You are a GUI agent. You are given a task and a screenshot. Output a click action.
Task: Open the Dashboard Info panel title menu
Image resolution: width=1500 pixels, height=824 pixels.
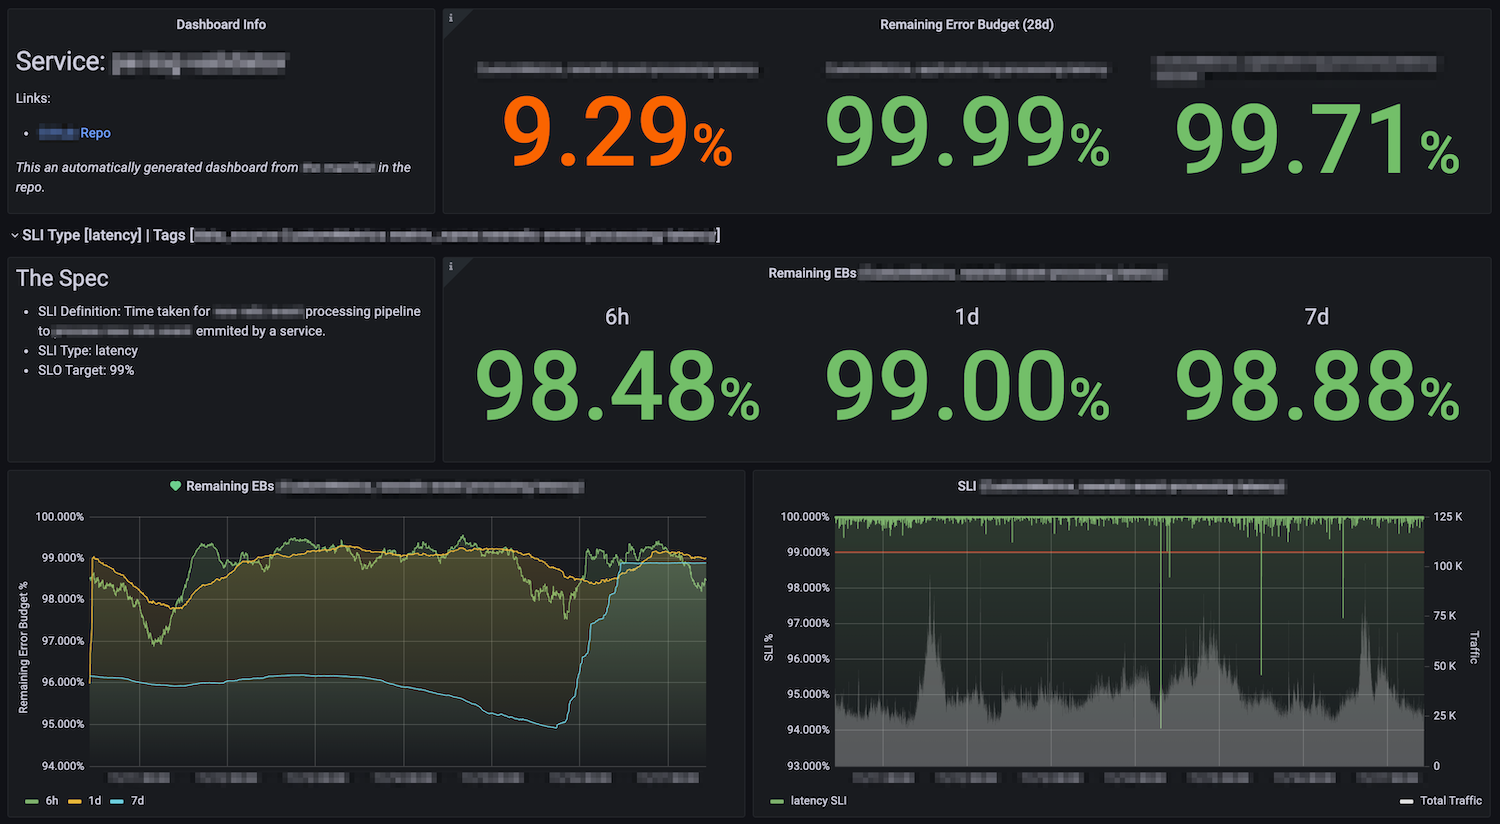click(221, 24)
